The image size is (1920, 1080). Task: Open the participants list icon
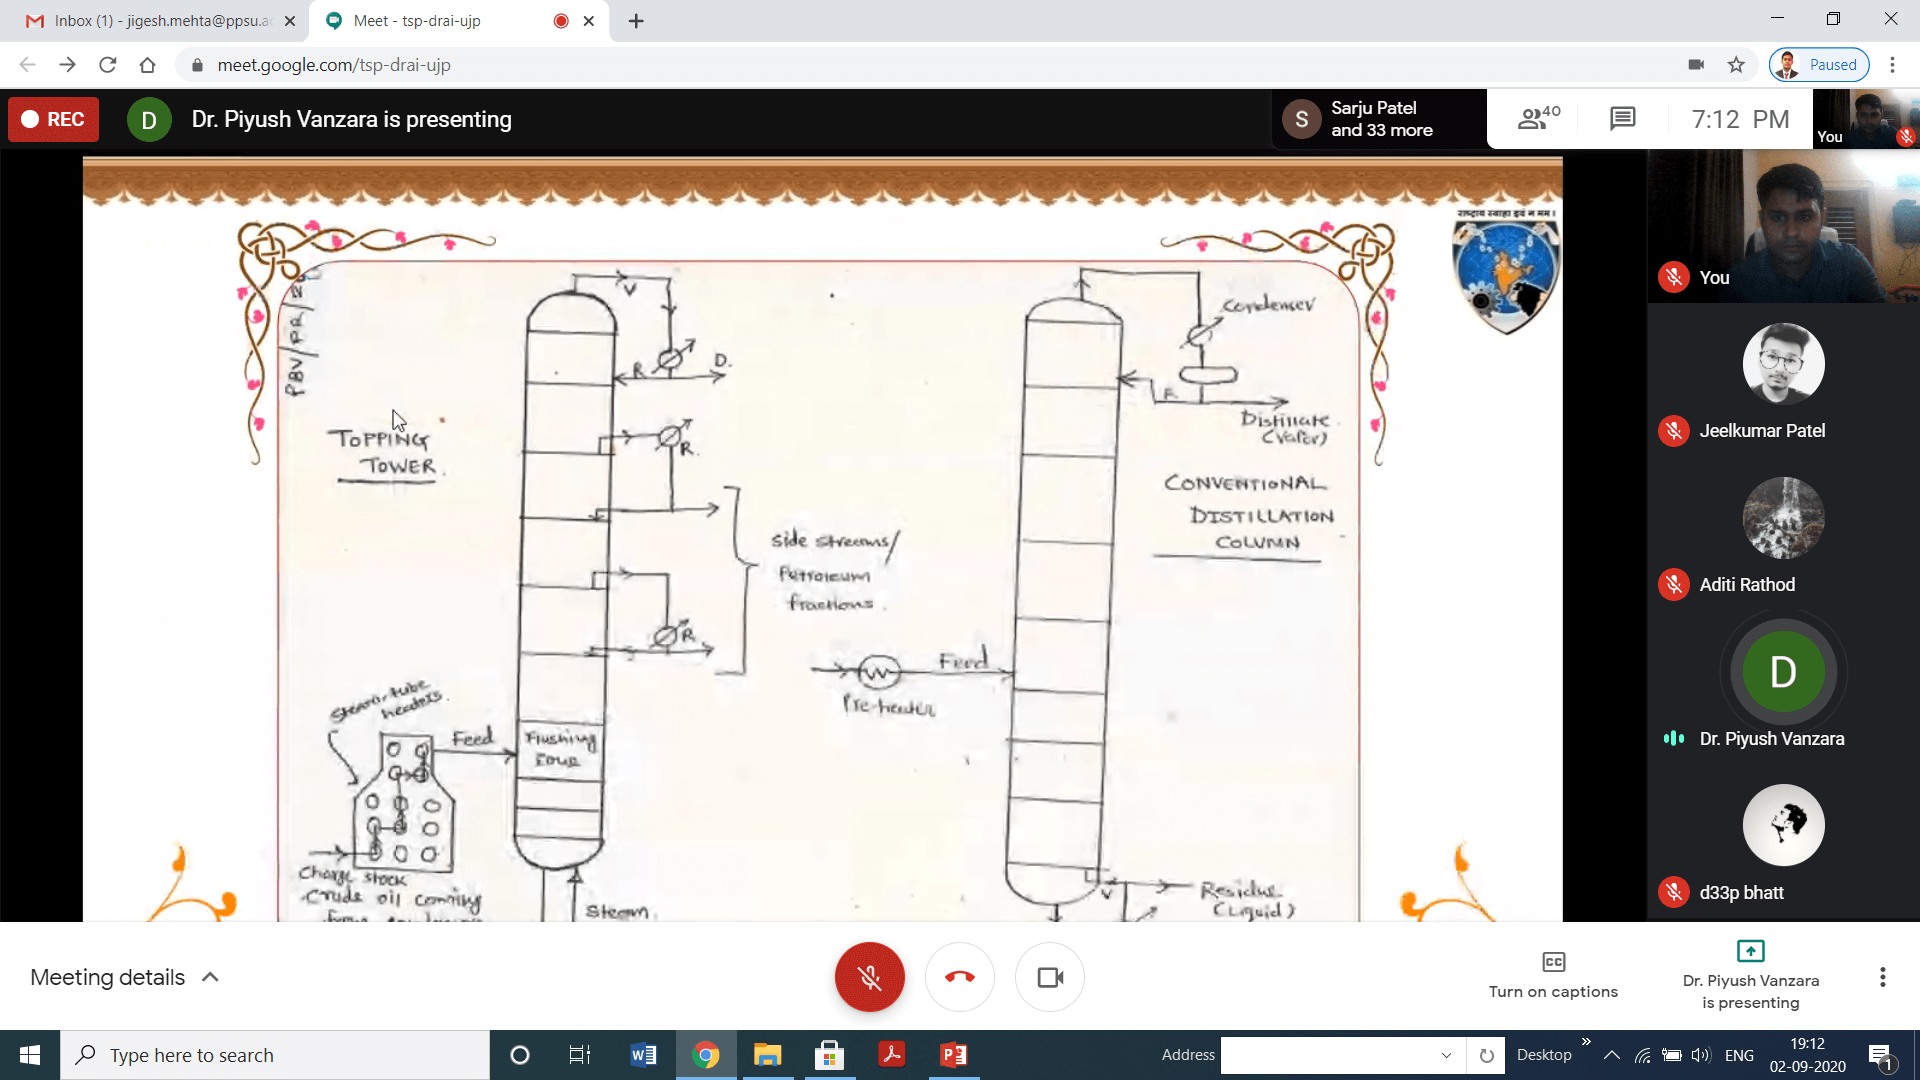pyautogui.click(x=1537, y=119)
